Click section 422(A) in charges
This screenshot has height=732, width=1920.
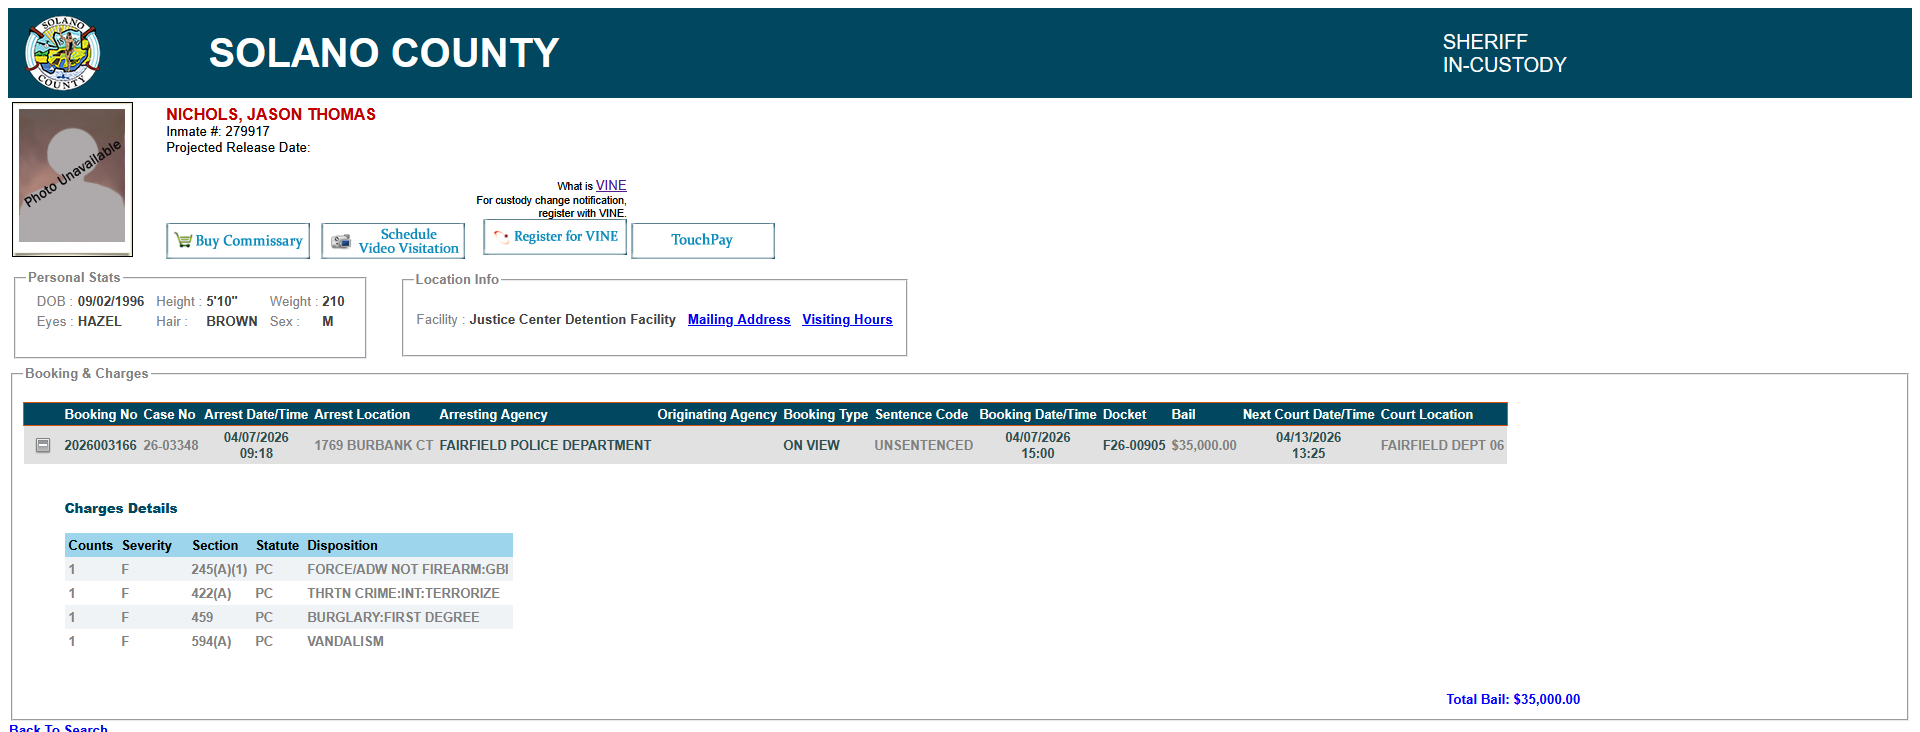point(211,594)
